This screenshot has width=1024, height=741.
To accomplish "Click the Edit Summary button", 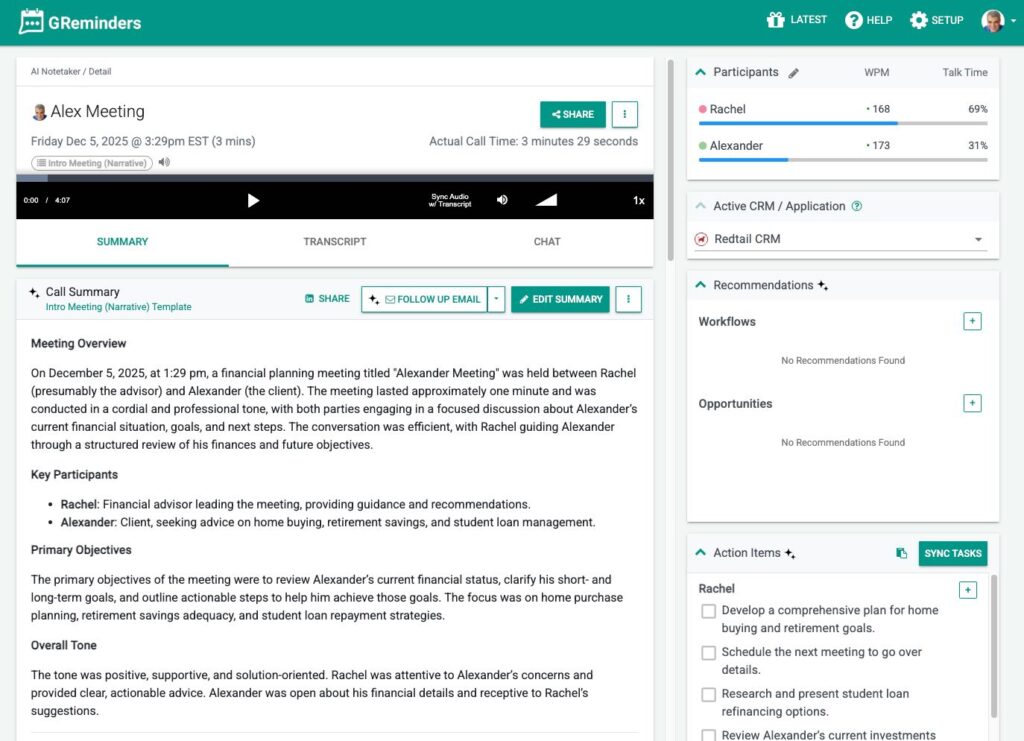I will pos(560,299).
